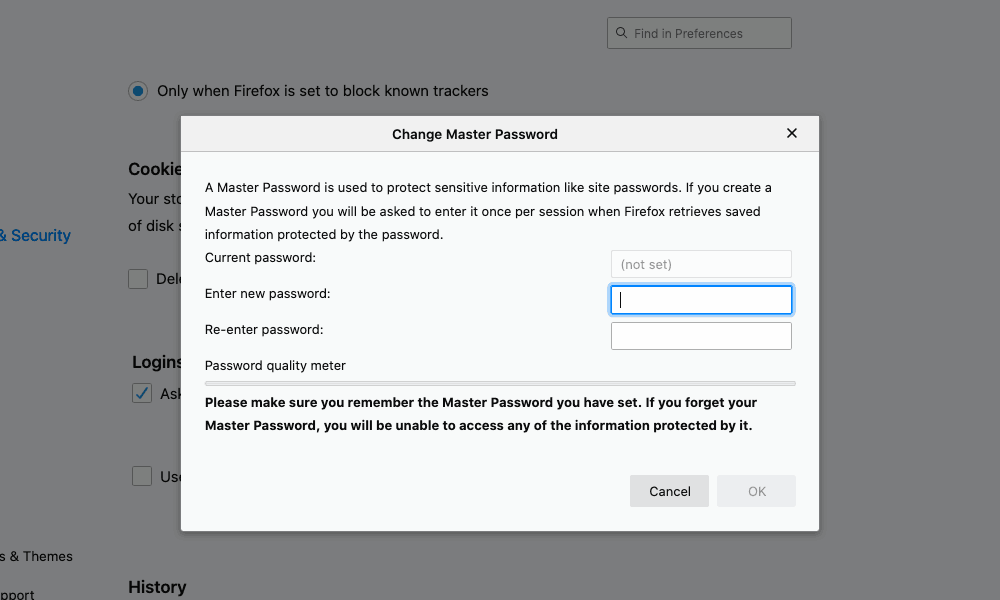Click the Find in Preferences search field

(x=699, y=33)
